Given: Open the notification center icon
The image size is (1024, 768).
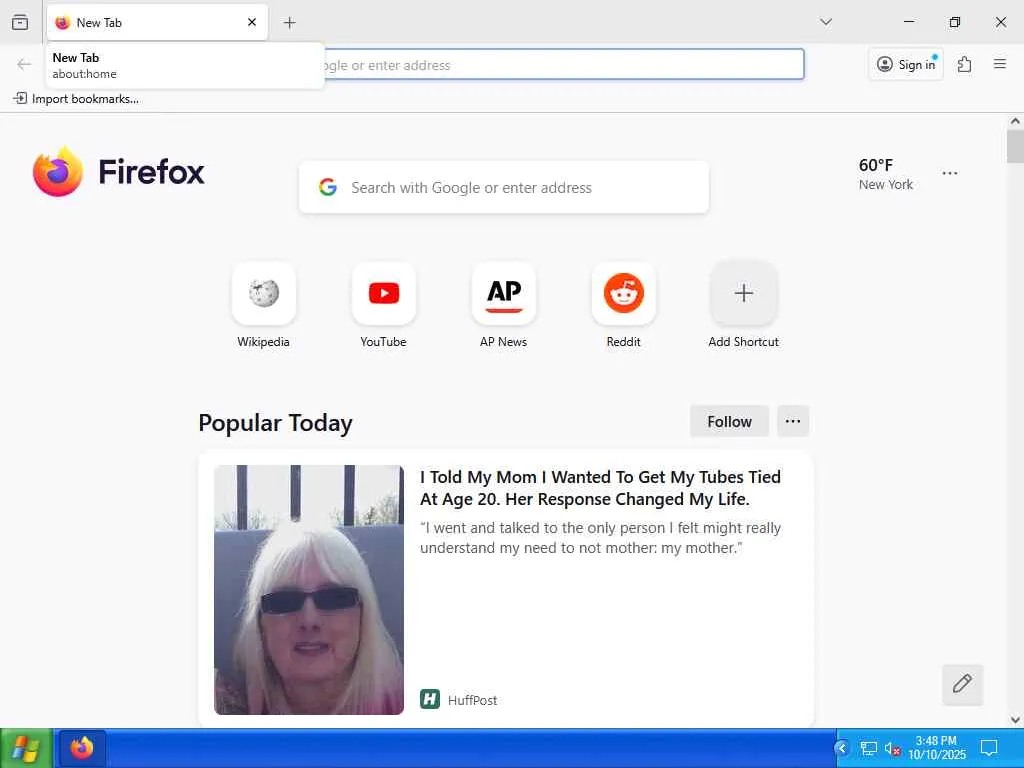Looking at the screenshot, I should [989, 748].
